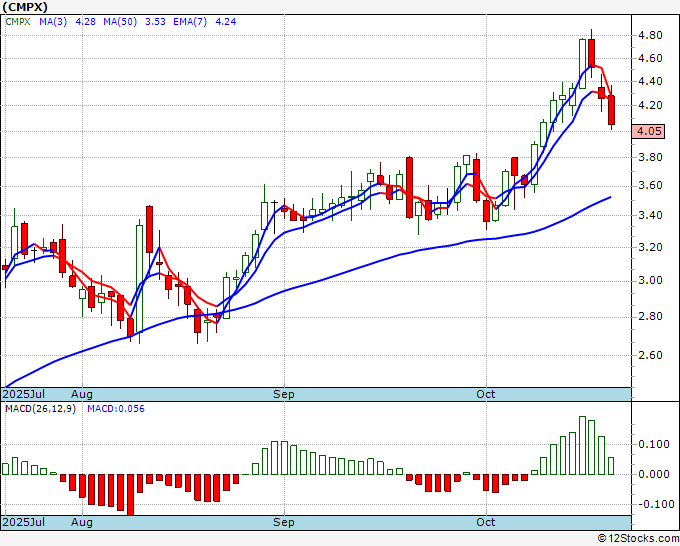Click the 3.00 price axis label
The image size is (680, 546).
pos(650,281)
